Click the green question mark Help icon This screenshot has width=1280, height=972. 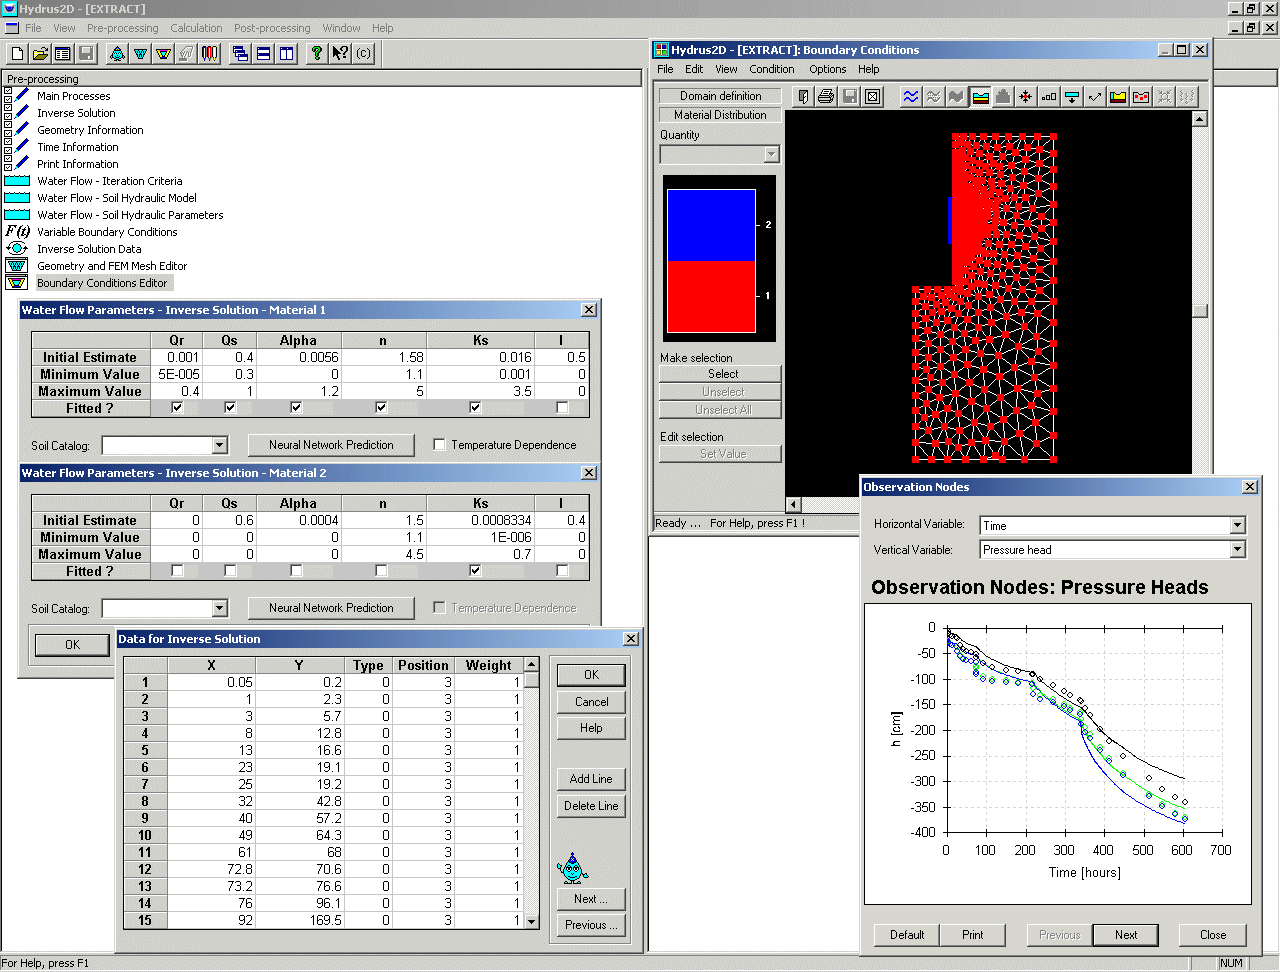point(317,54)
